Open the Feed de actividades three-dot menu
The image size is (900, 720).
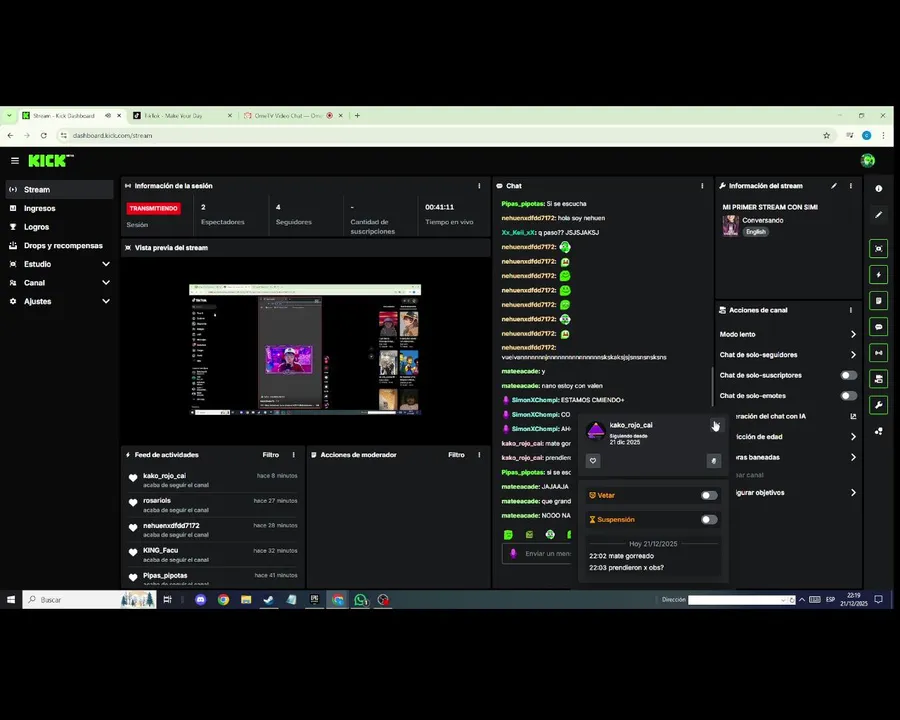tap(293, 455)
